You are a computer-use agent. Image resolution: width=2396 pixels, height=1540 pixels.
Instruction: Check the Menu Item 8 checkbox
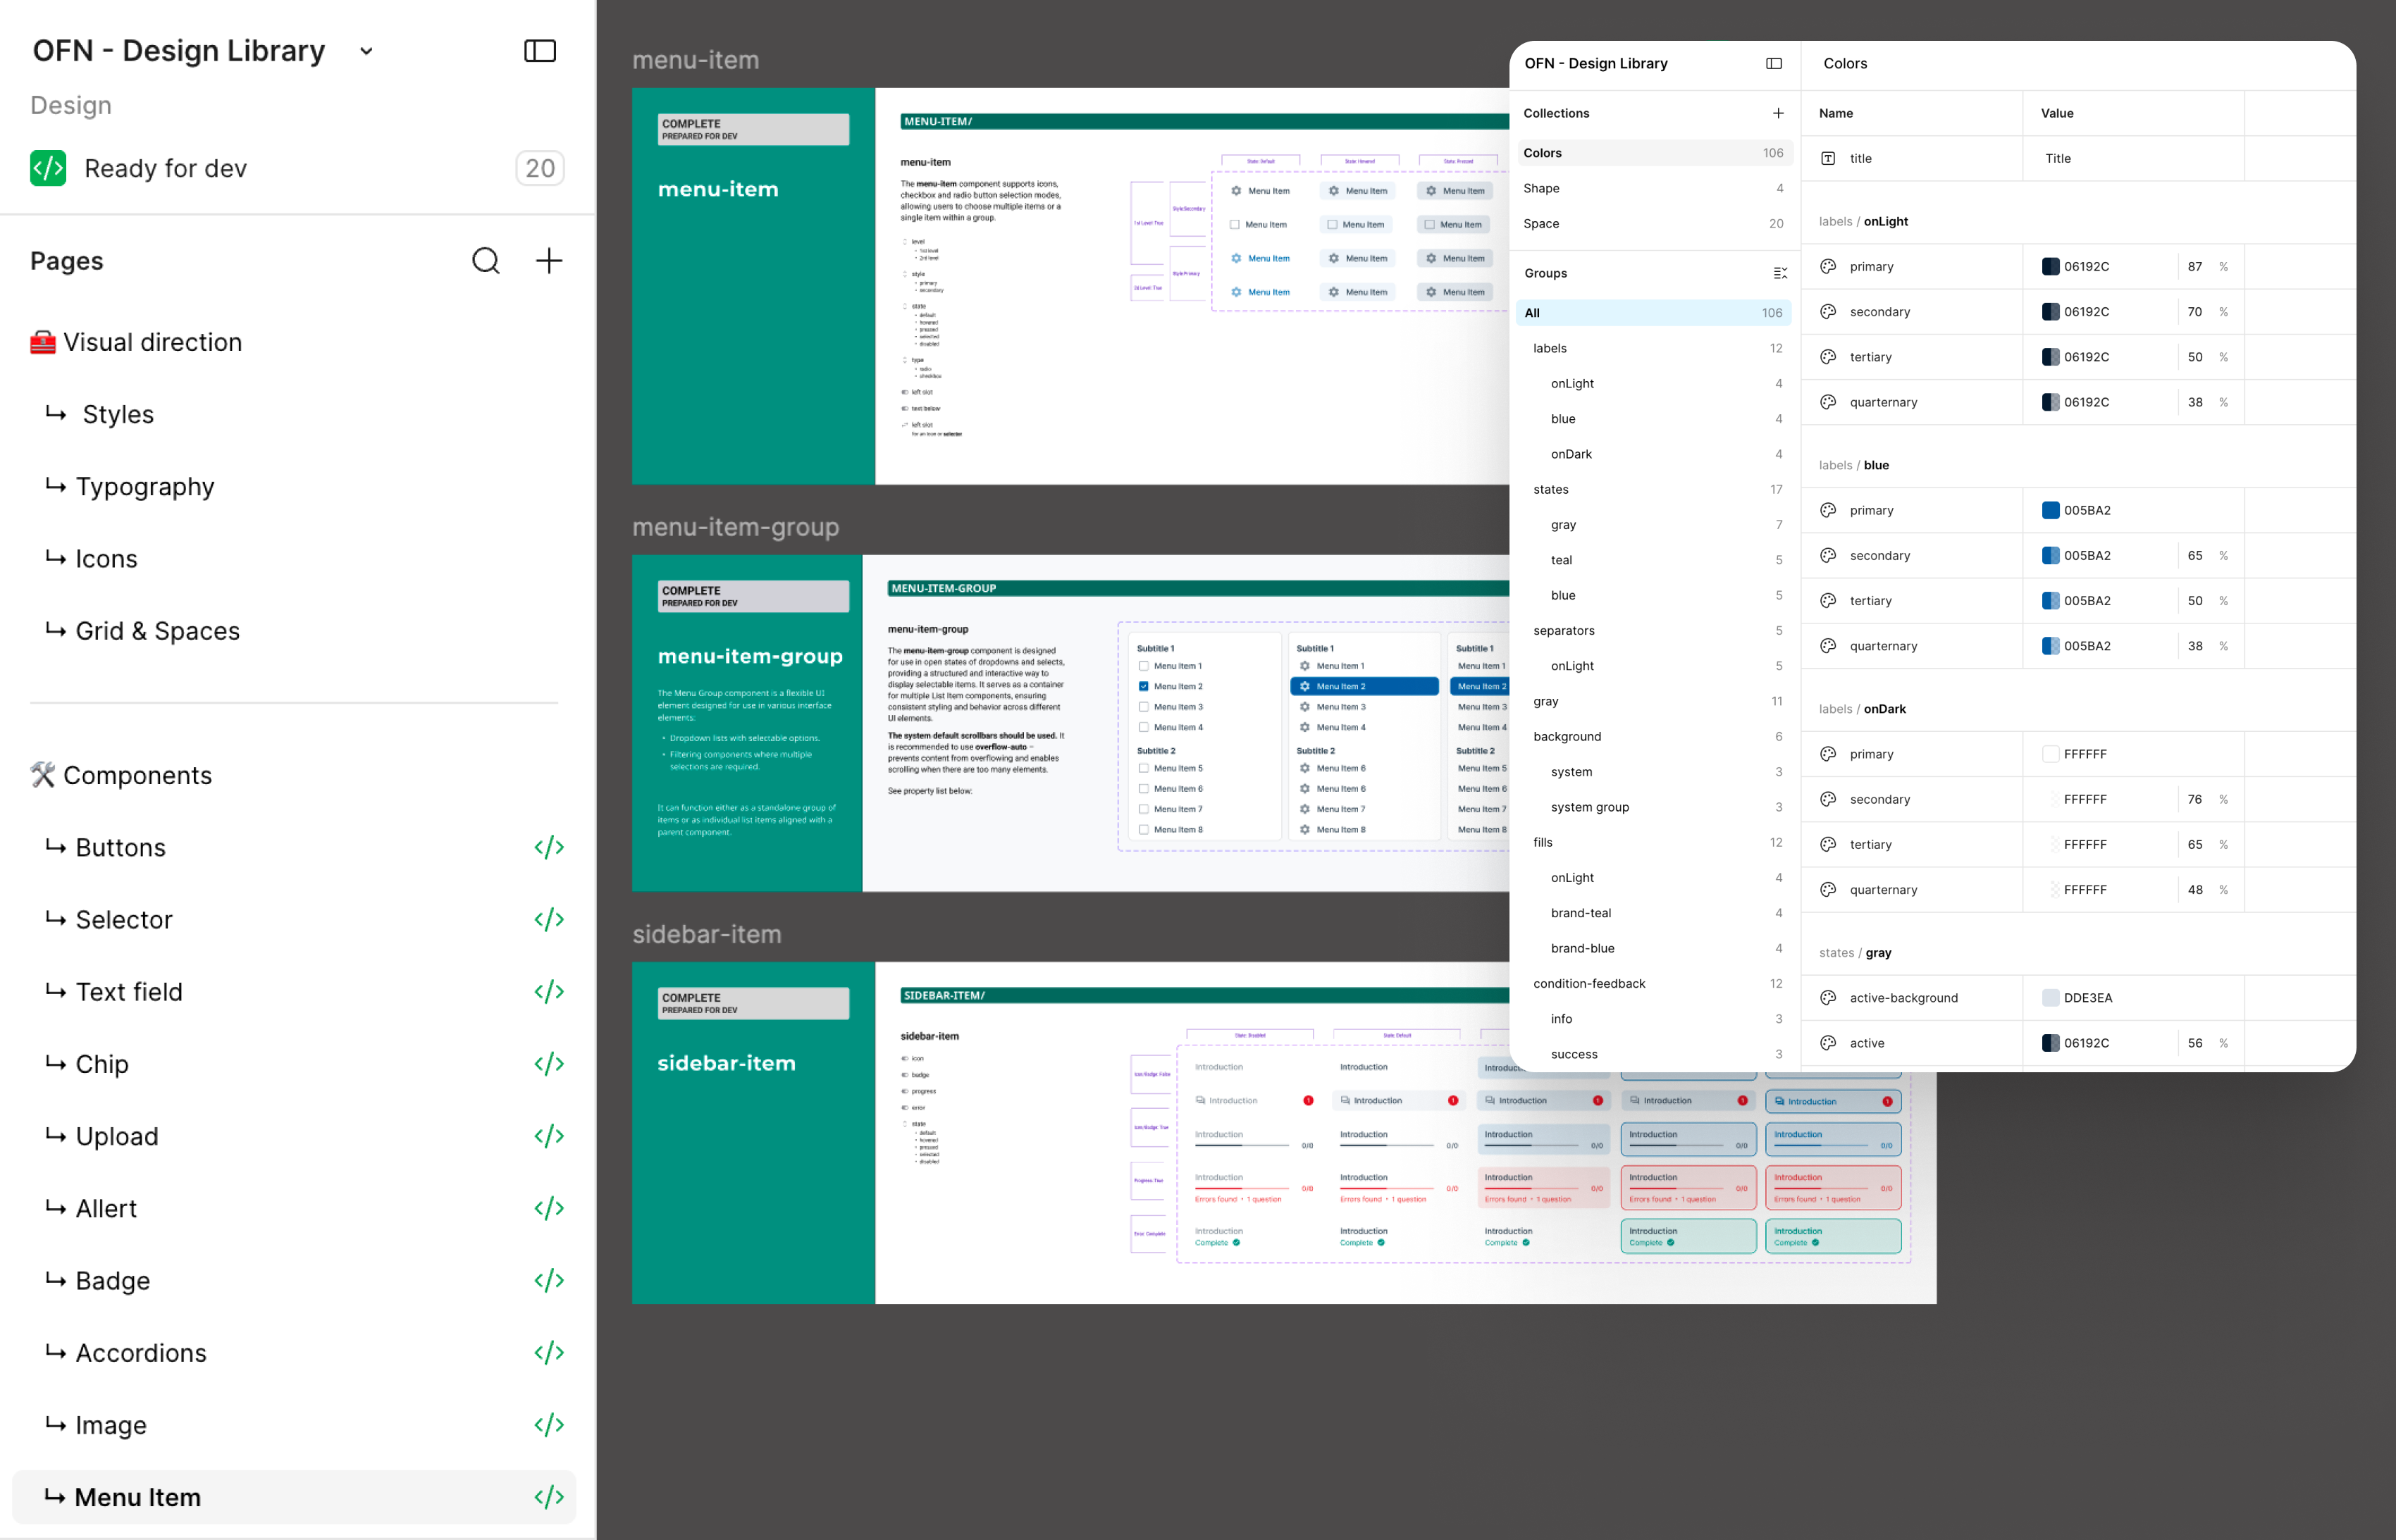click(1143, 830)
